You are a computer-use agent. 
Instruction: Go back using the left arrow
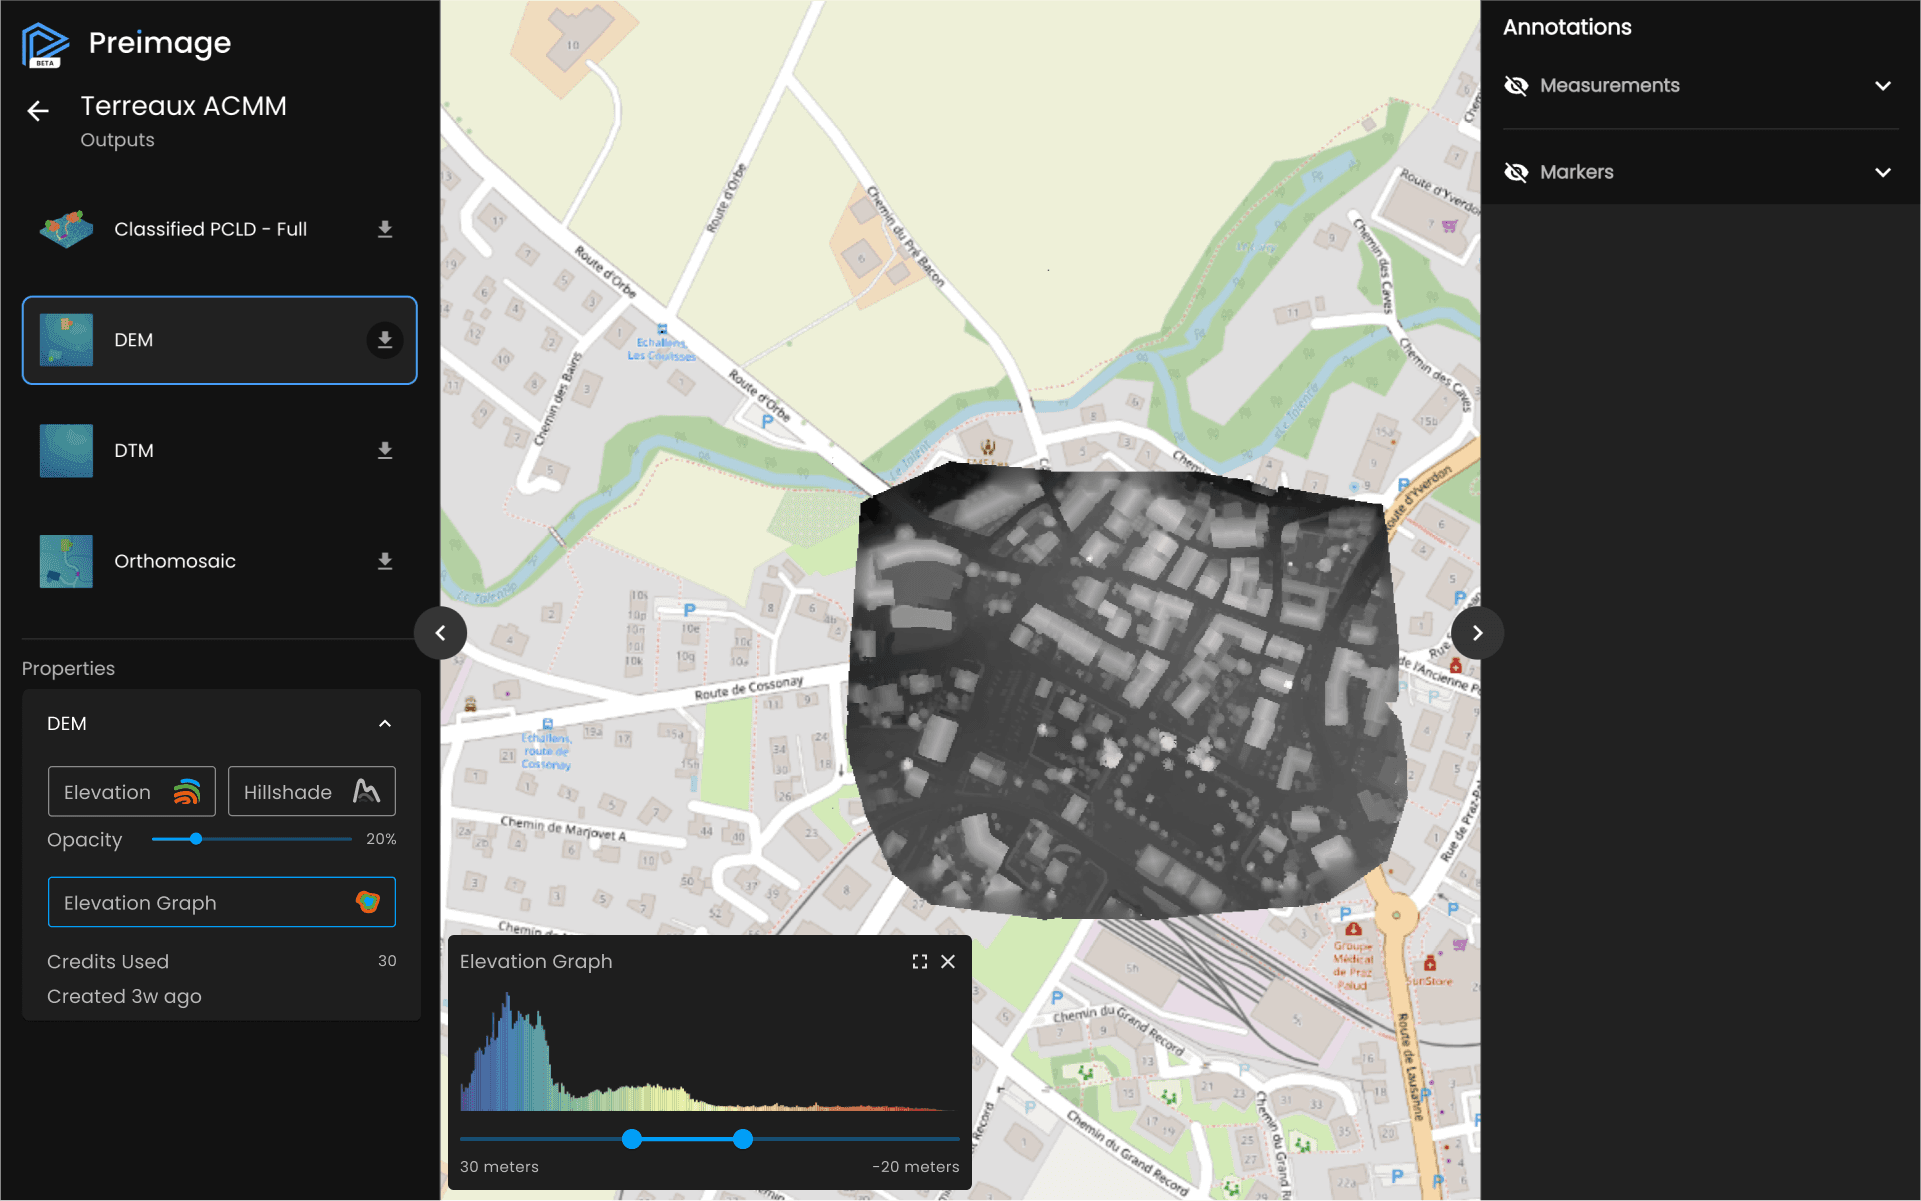[x=38, y=111]
